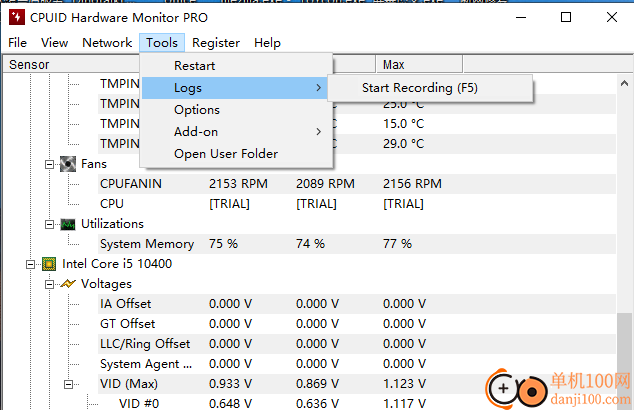Open the Network menu
Screen dimensions: 634x410
(107, 42)
